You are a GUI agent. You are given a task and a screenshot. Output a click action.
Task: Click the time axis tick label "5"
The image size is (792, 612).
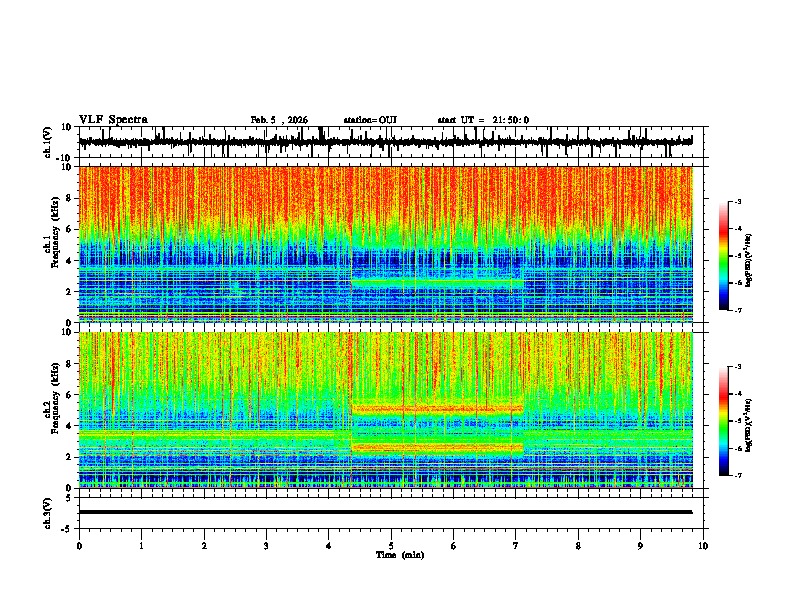point(391,546)
